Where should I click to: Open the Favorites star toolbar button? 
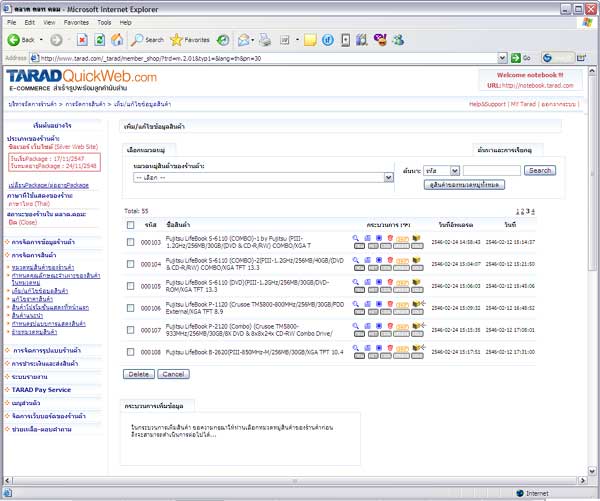(190, 40)
